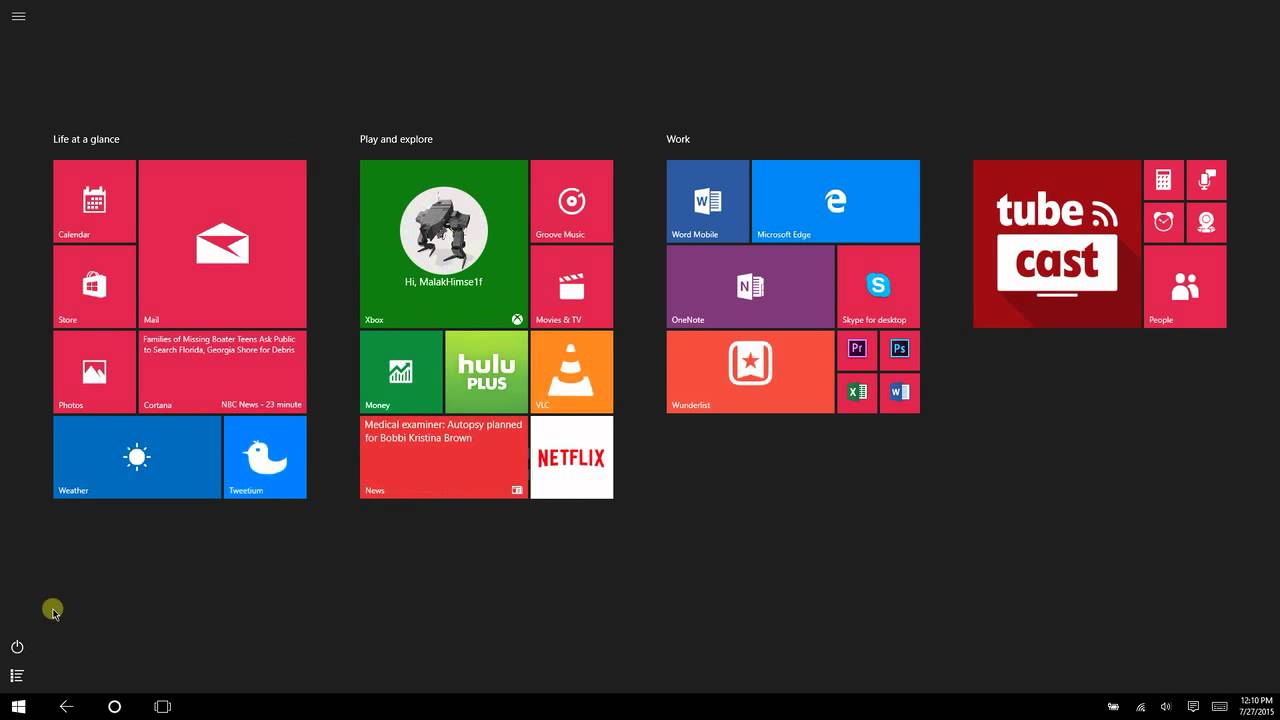The height and width of the screenshot is (720, 1280).
Task: Open the Word Mobile tile
Action: pos(707,201)
